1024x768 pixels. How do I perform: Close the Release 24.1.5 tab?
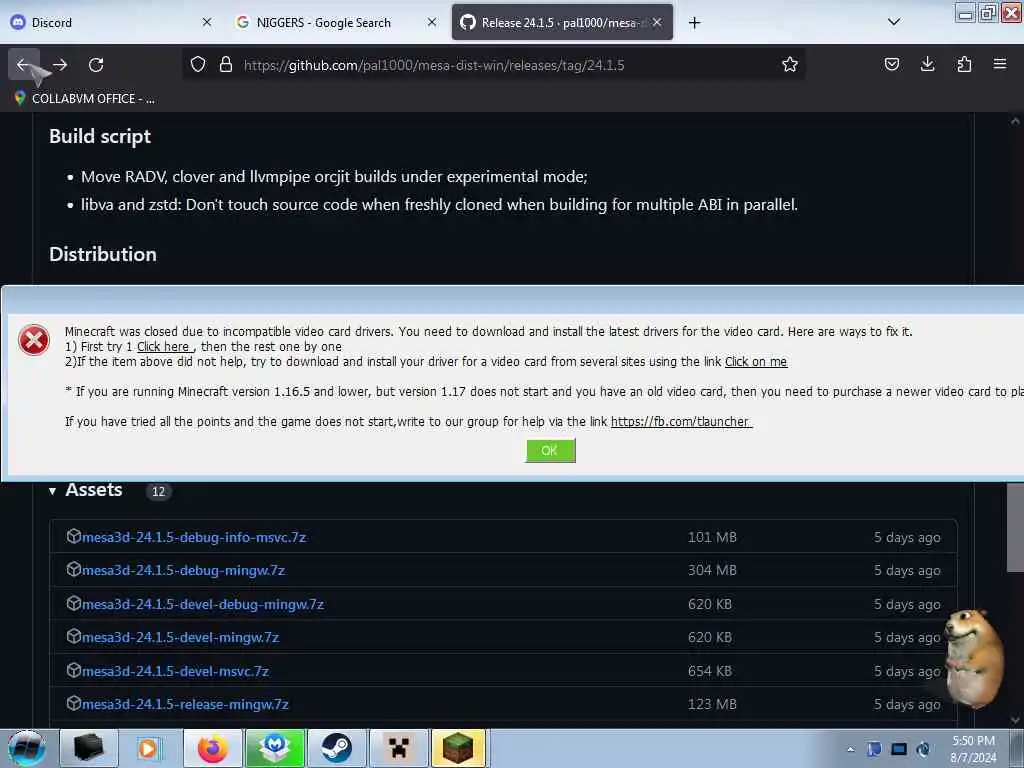(657, 22)
